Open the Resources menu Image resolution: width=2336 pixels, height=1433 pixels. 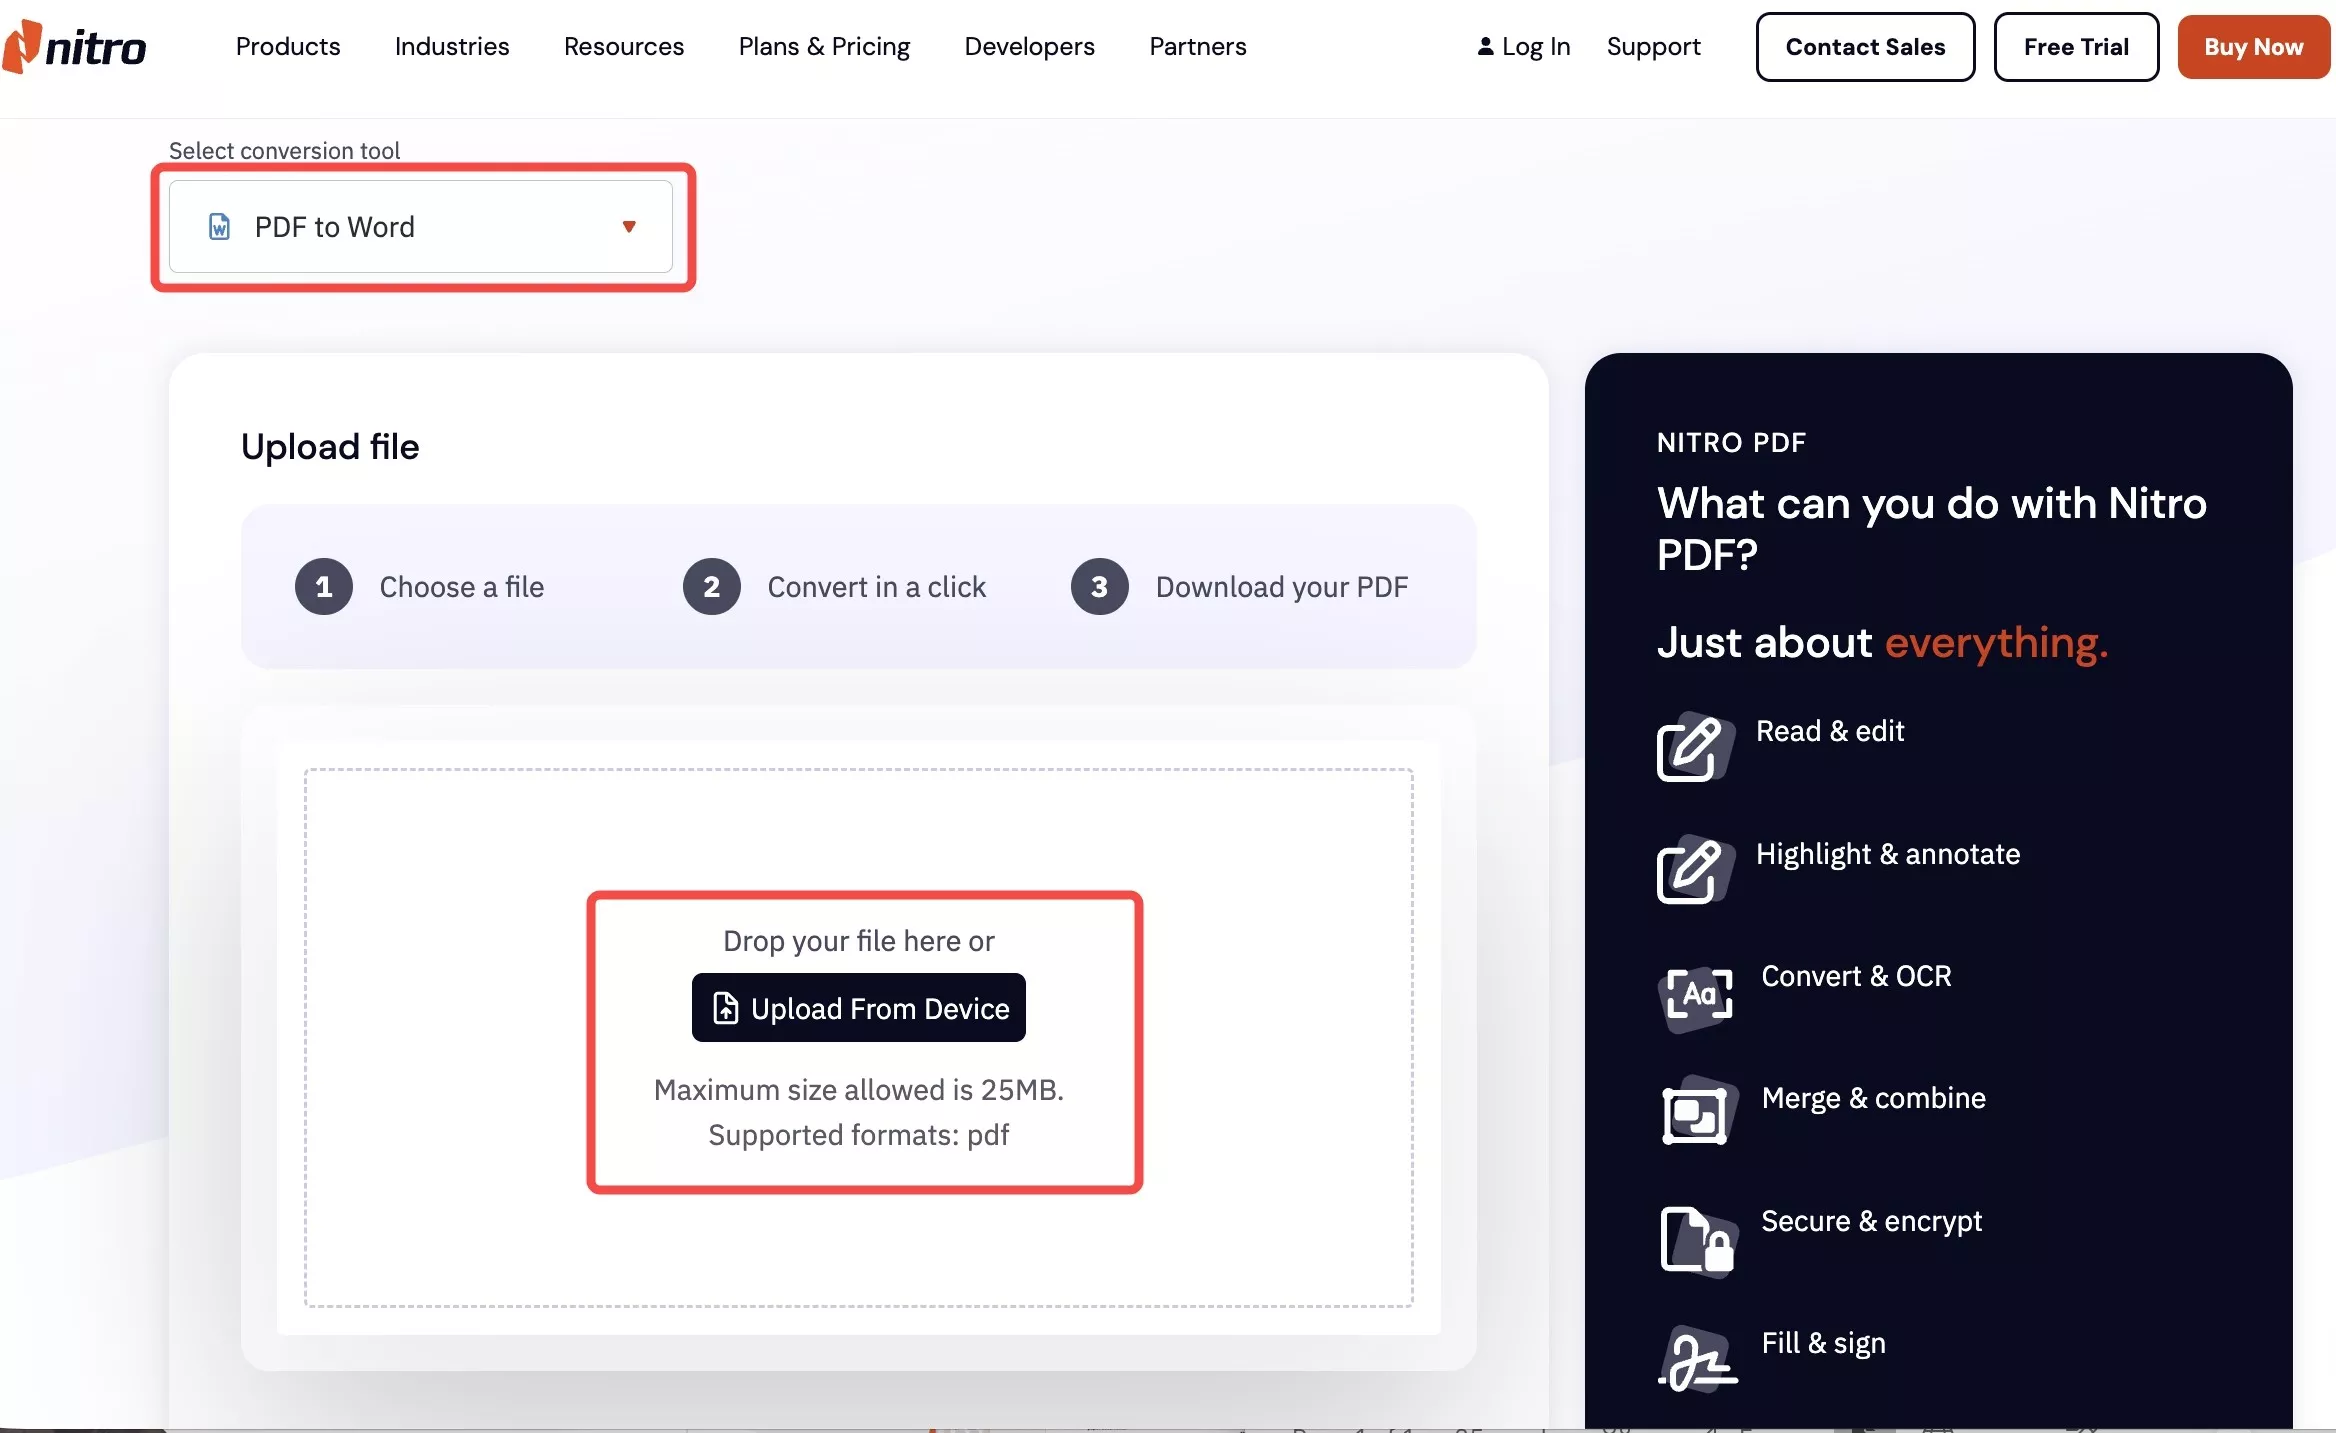(624, 46)
